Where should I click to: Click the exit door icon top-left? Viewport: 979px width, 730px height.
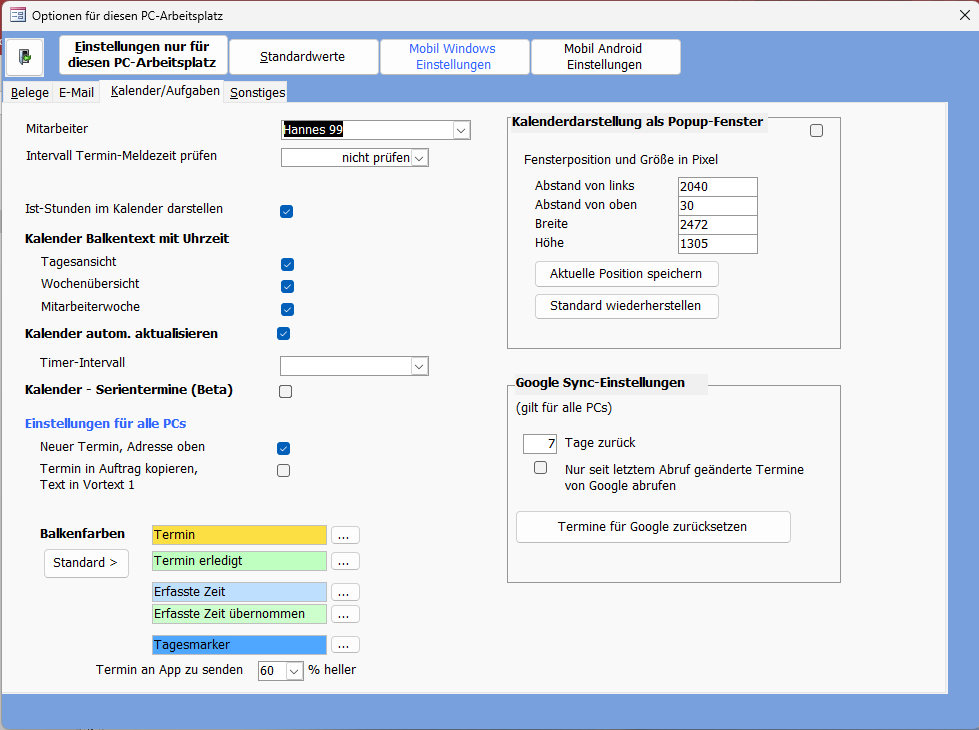(24, 57)
